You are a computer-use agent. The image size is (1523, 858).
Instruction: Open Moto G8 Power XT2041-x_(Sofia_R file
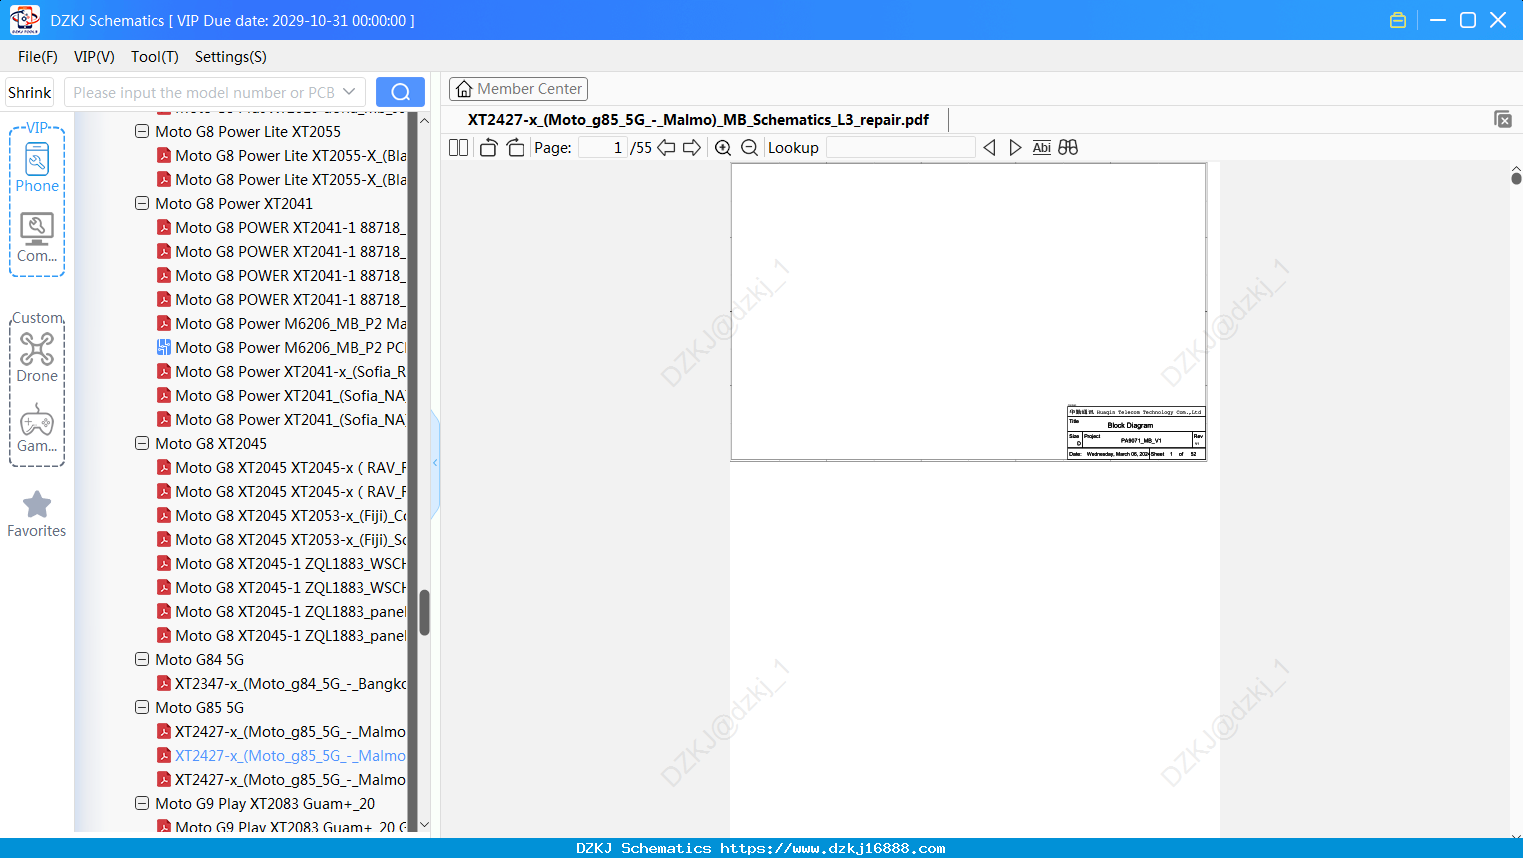tap(281, 372)
